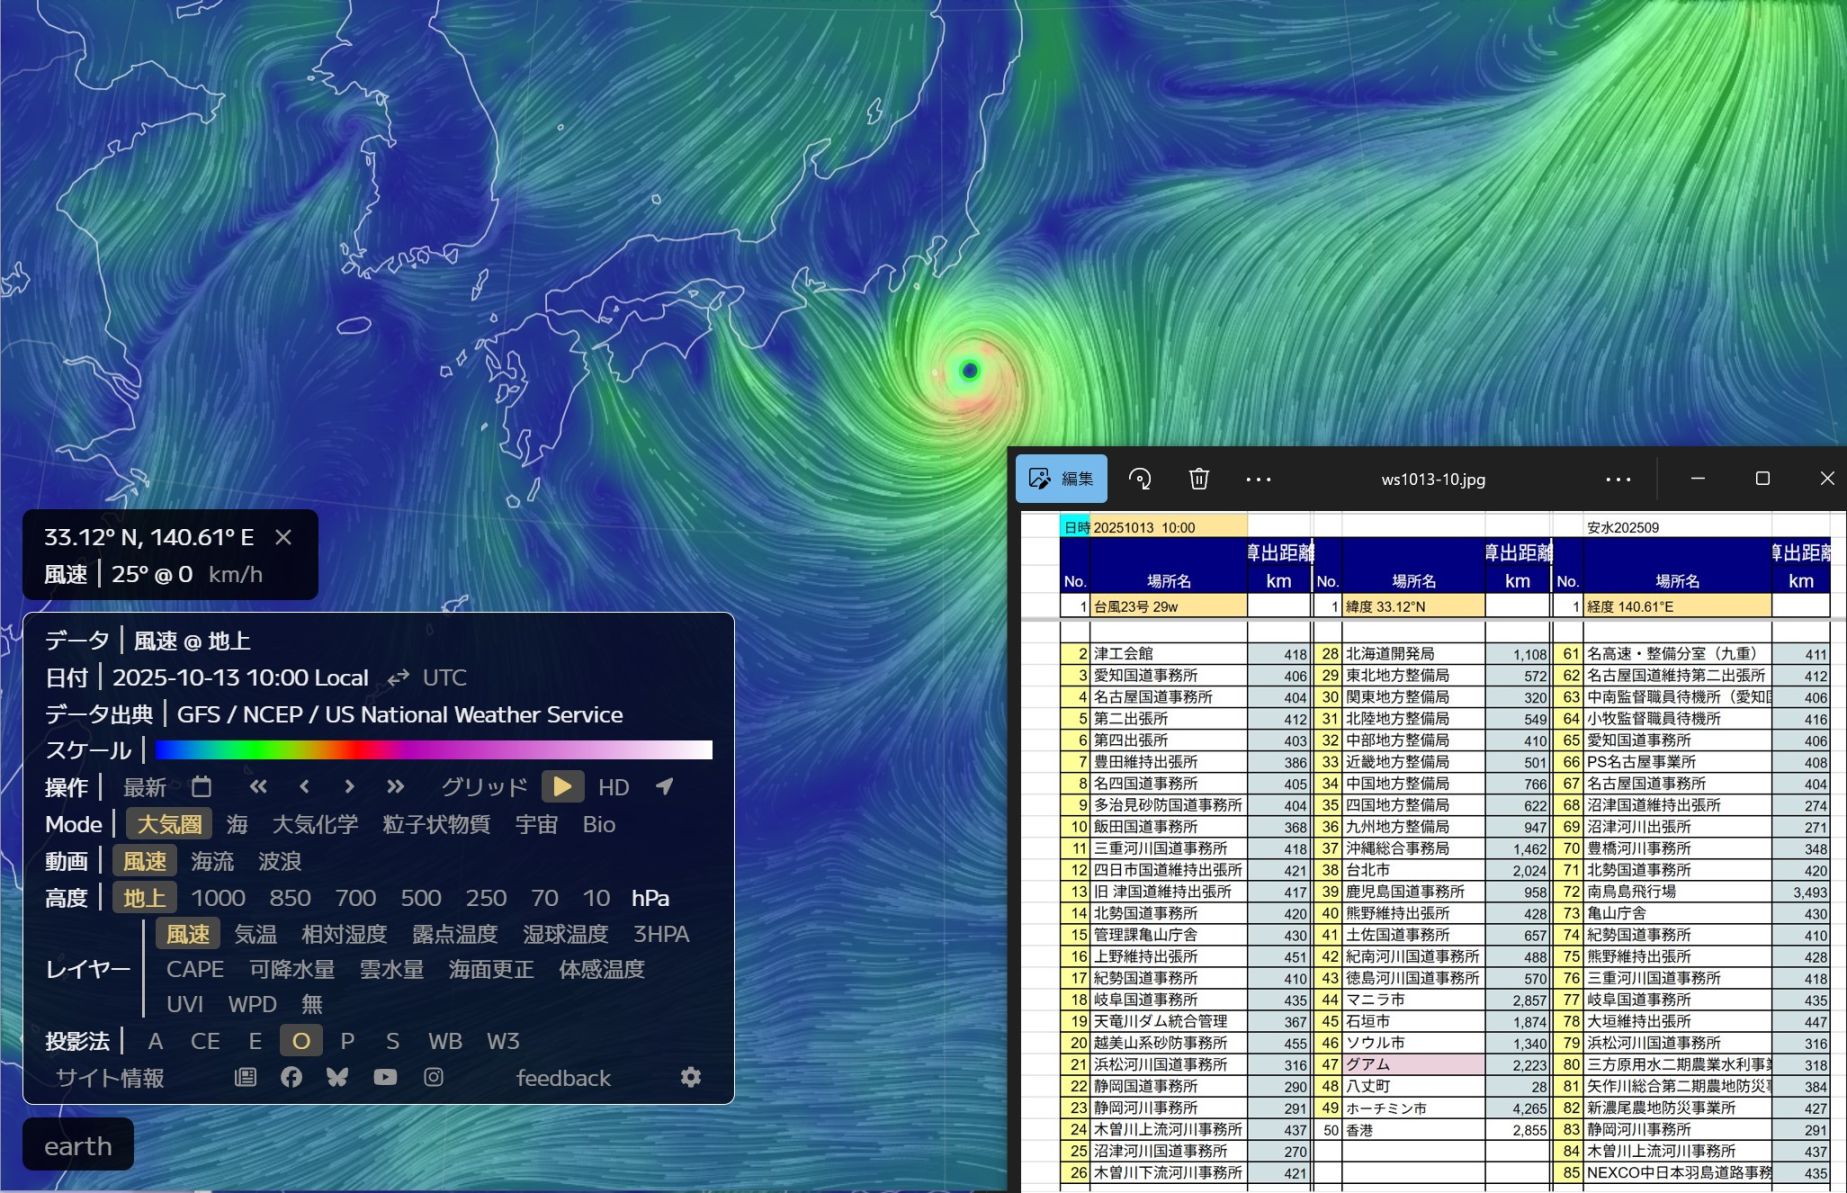Select the 海 ocean mode
Screen dimensions: 1847x1193
pyautogui.click(x=237, y=824)
